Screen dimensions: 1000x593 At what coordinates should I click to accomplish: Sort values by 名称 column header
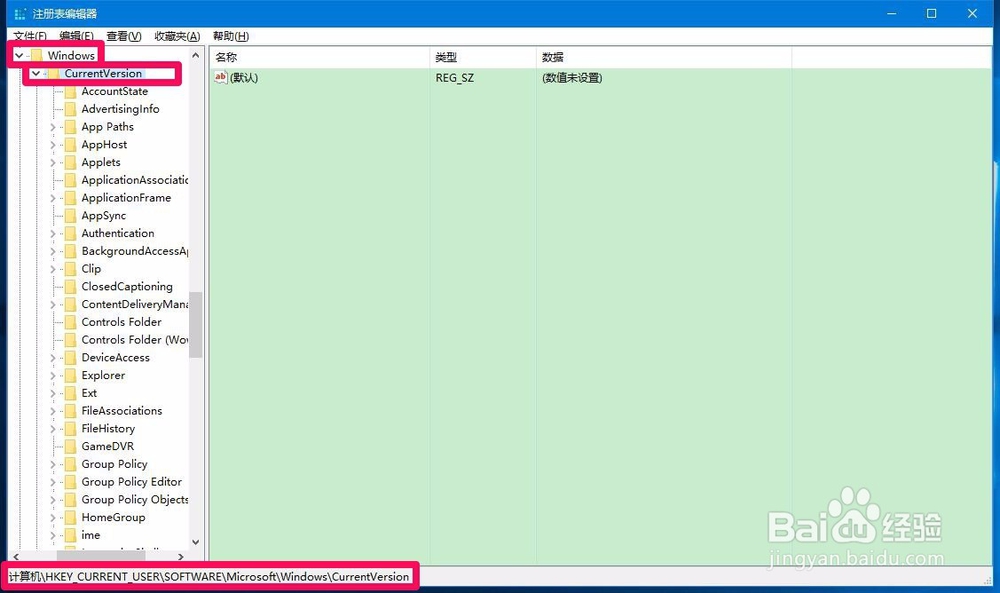point(320,57)
